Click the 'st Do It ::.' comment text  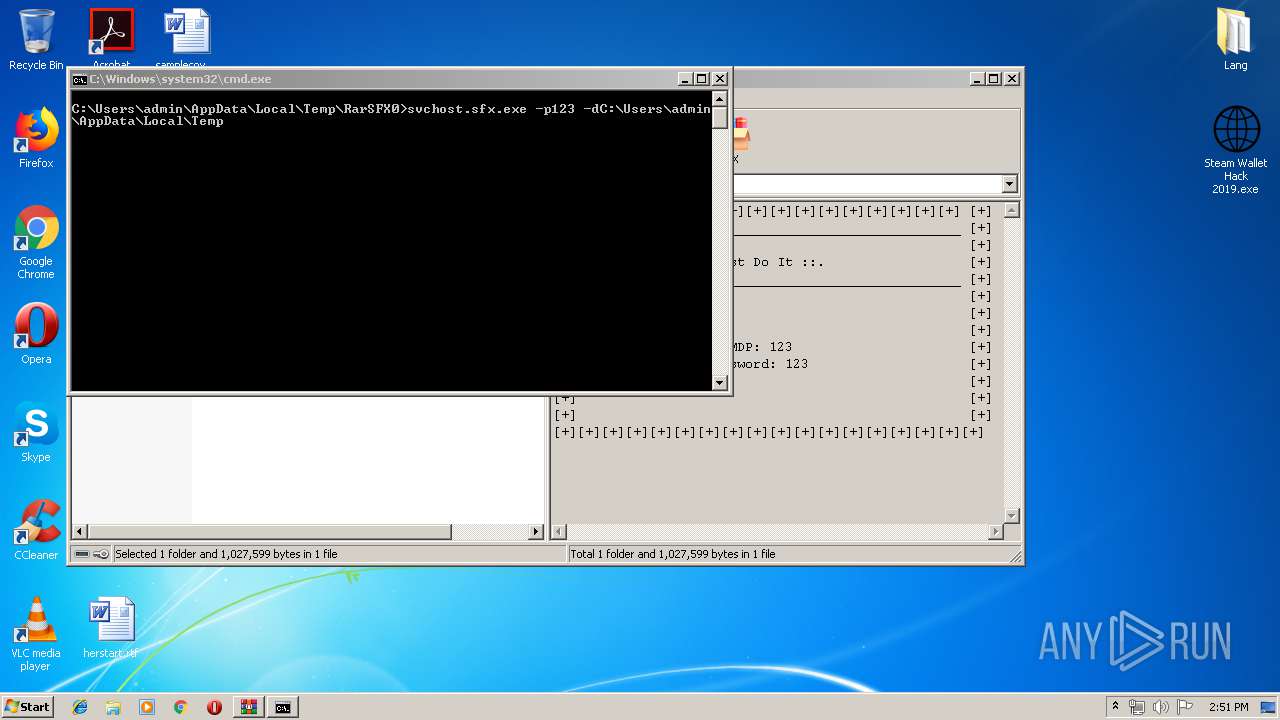[x=778, y=262]
